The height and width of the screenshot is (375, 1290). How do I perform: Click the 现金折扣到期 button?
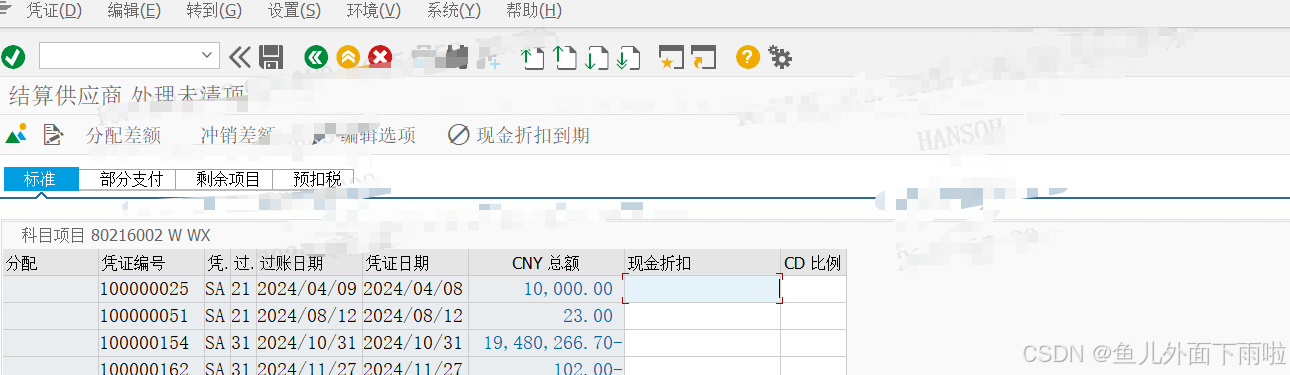click(519, 135)
